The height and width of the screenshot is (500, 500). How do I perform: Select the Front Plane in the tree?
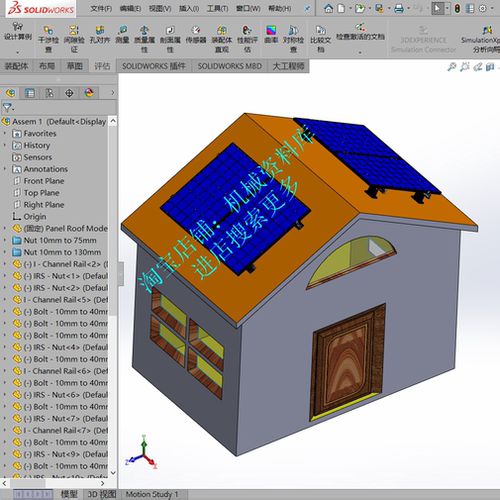44,181
